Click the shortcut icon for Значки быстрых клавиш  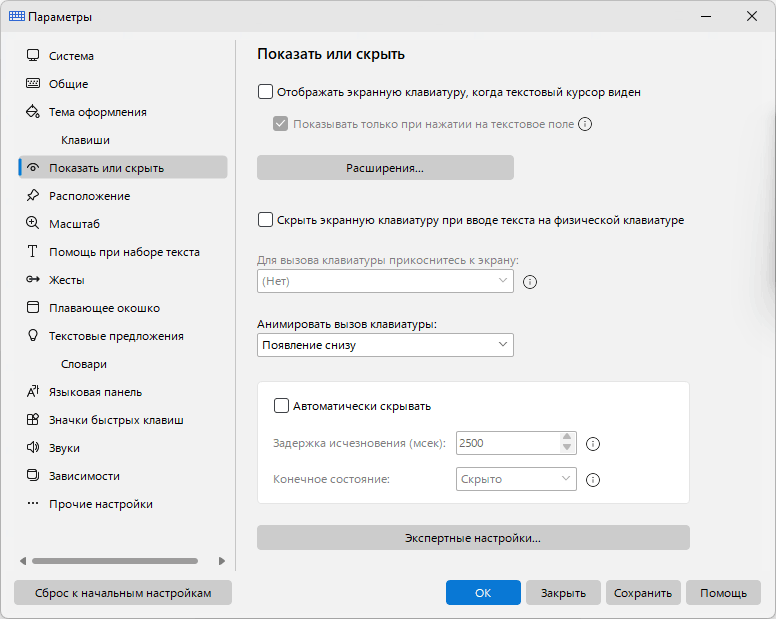point(33,420)
